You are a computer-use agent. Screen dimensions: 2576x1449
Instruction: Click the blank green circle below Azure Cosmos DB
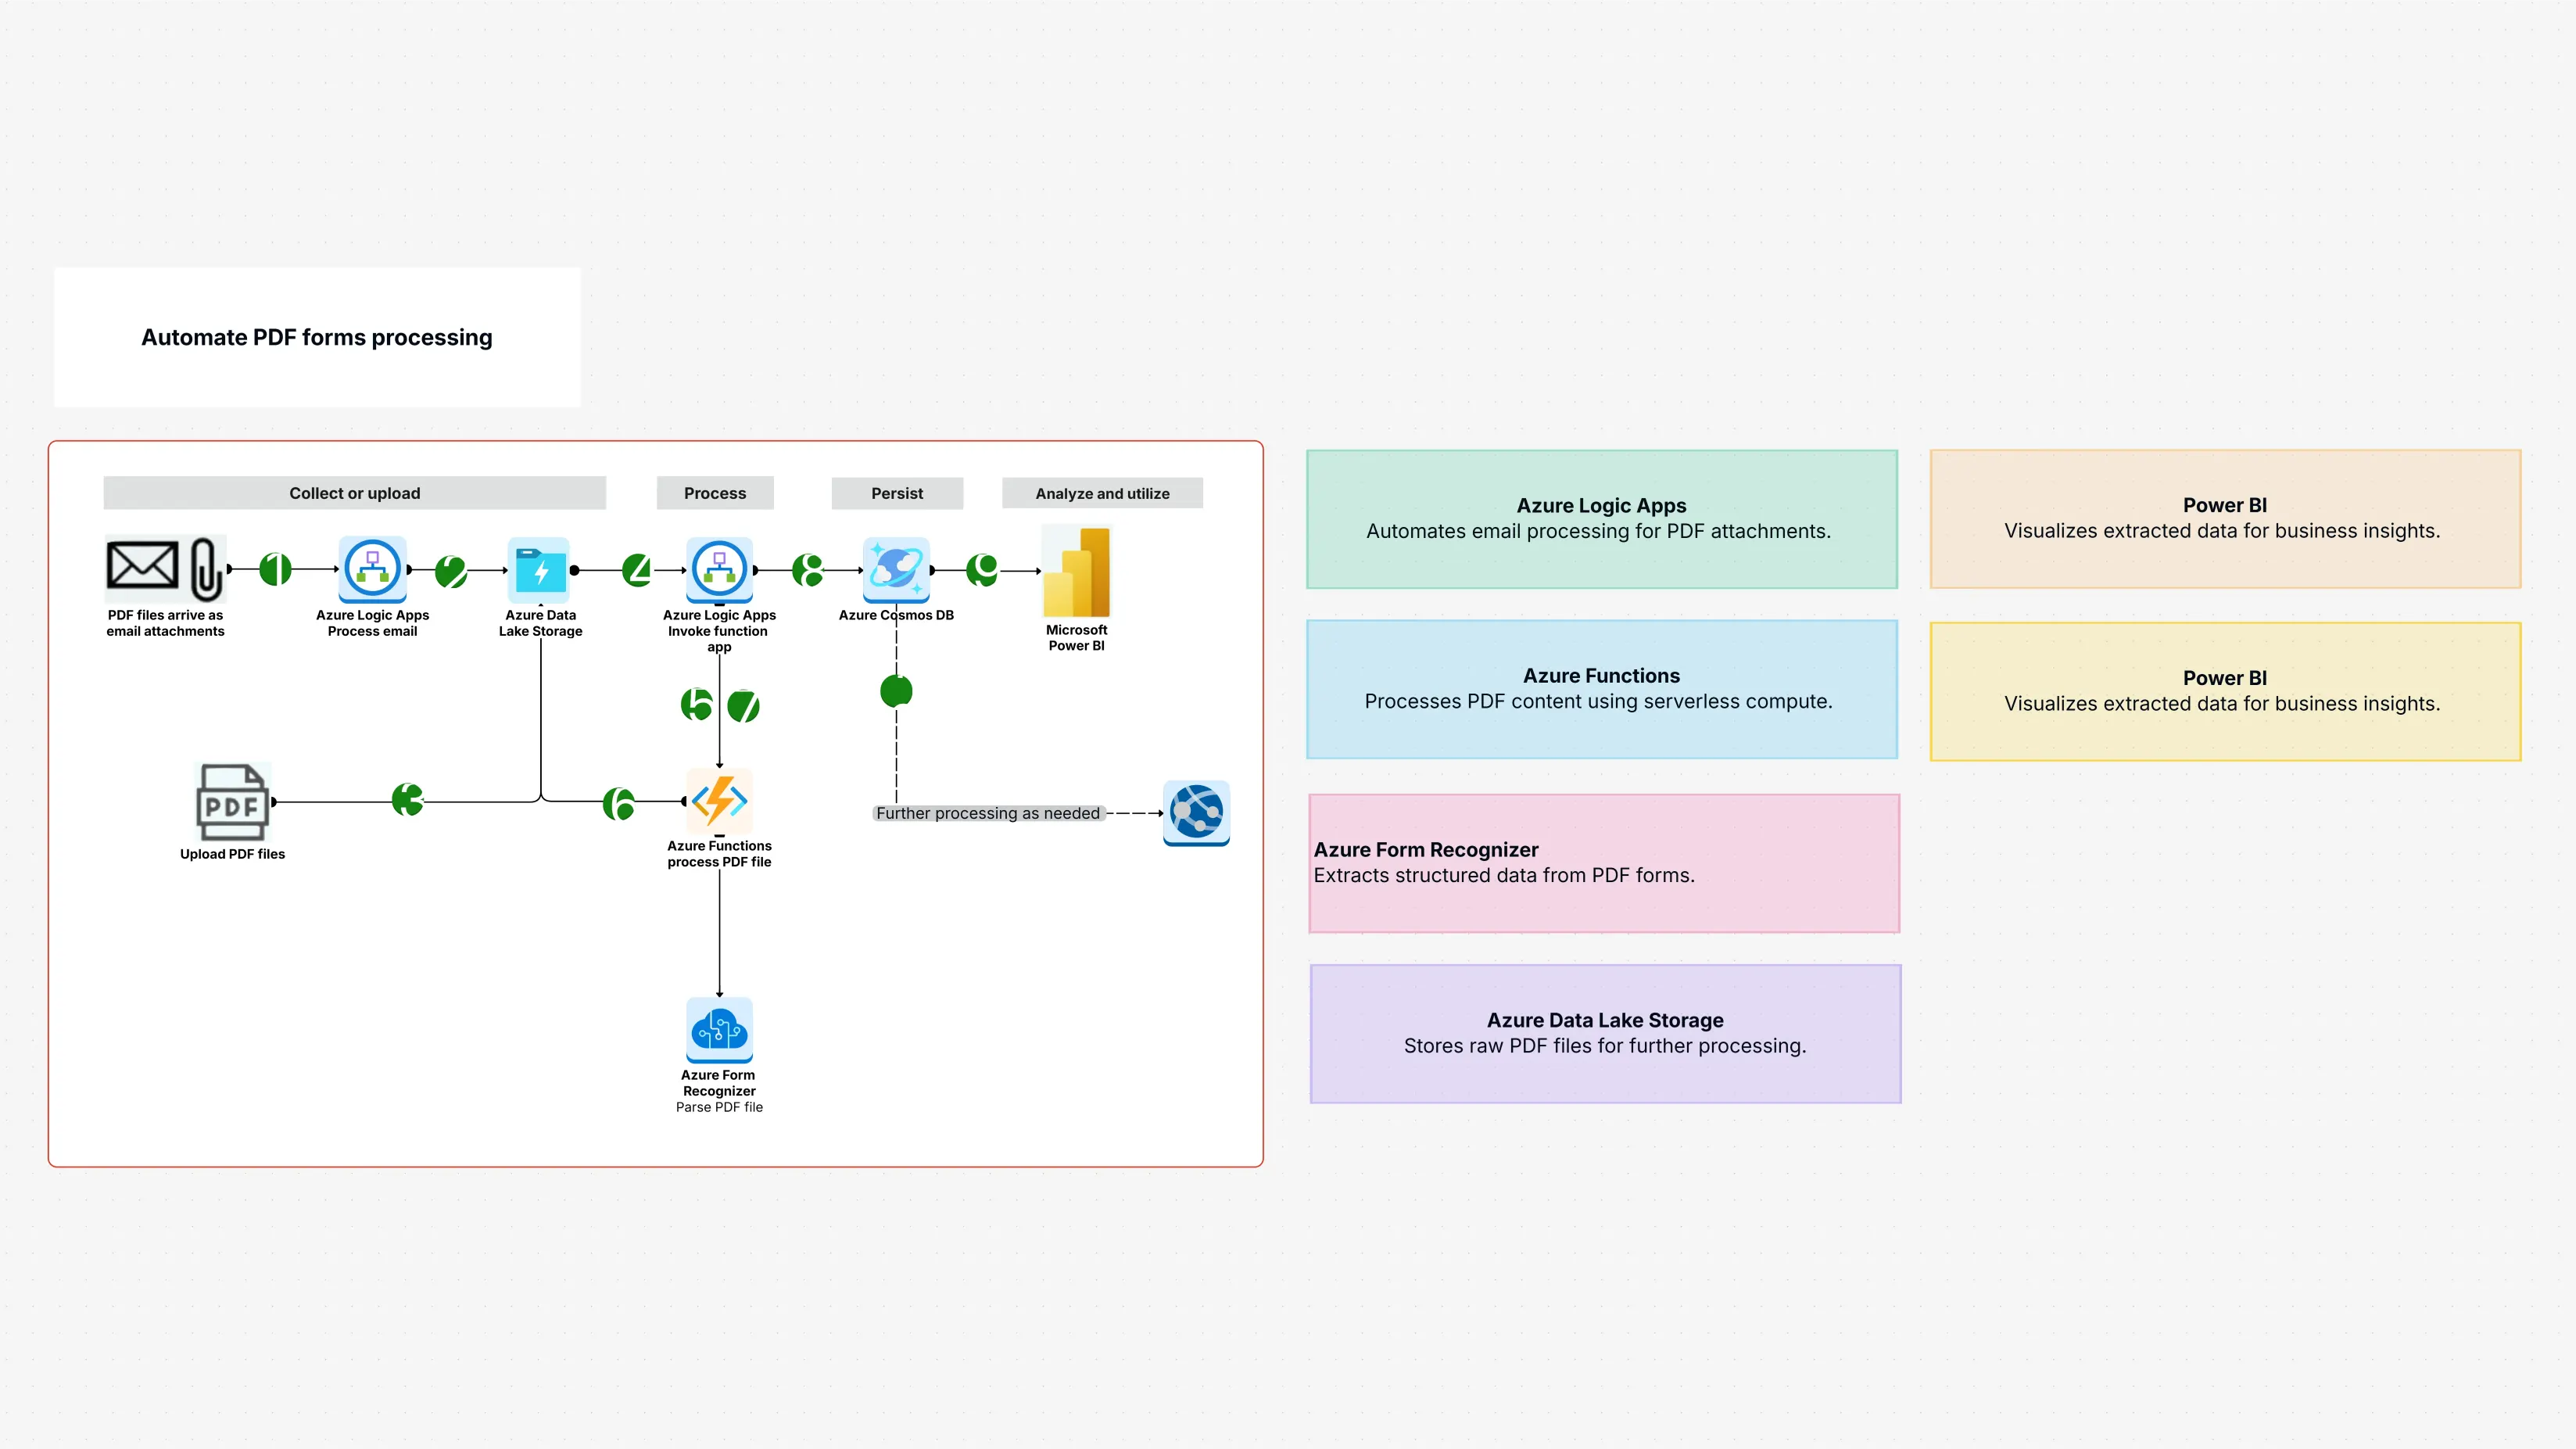coord(896,691)
